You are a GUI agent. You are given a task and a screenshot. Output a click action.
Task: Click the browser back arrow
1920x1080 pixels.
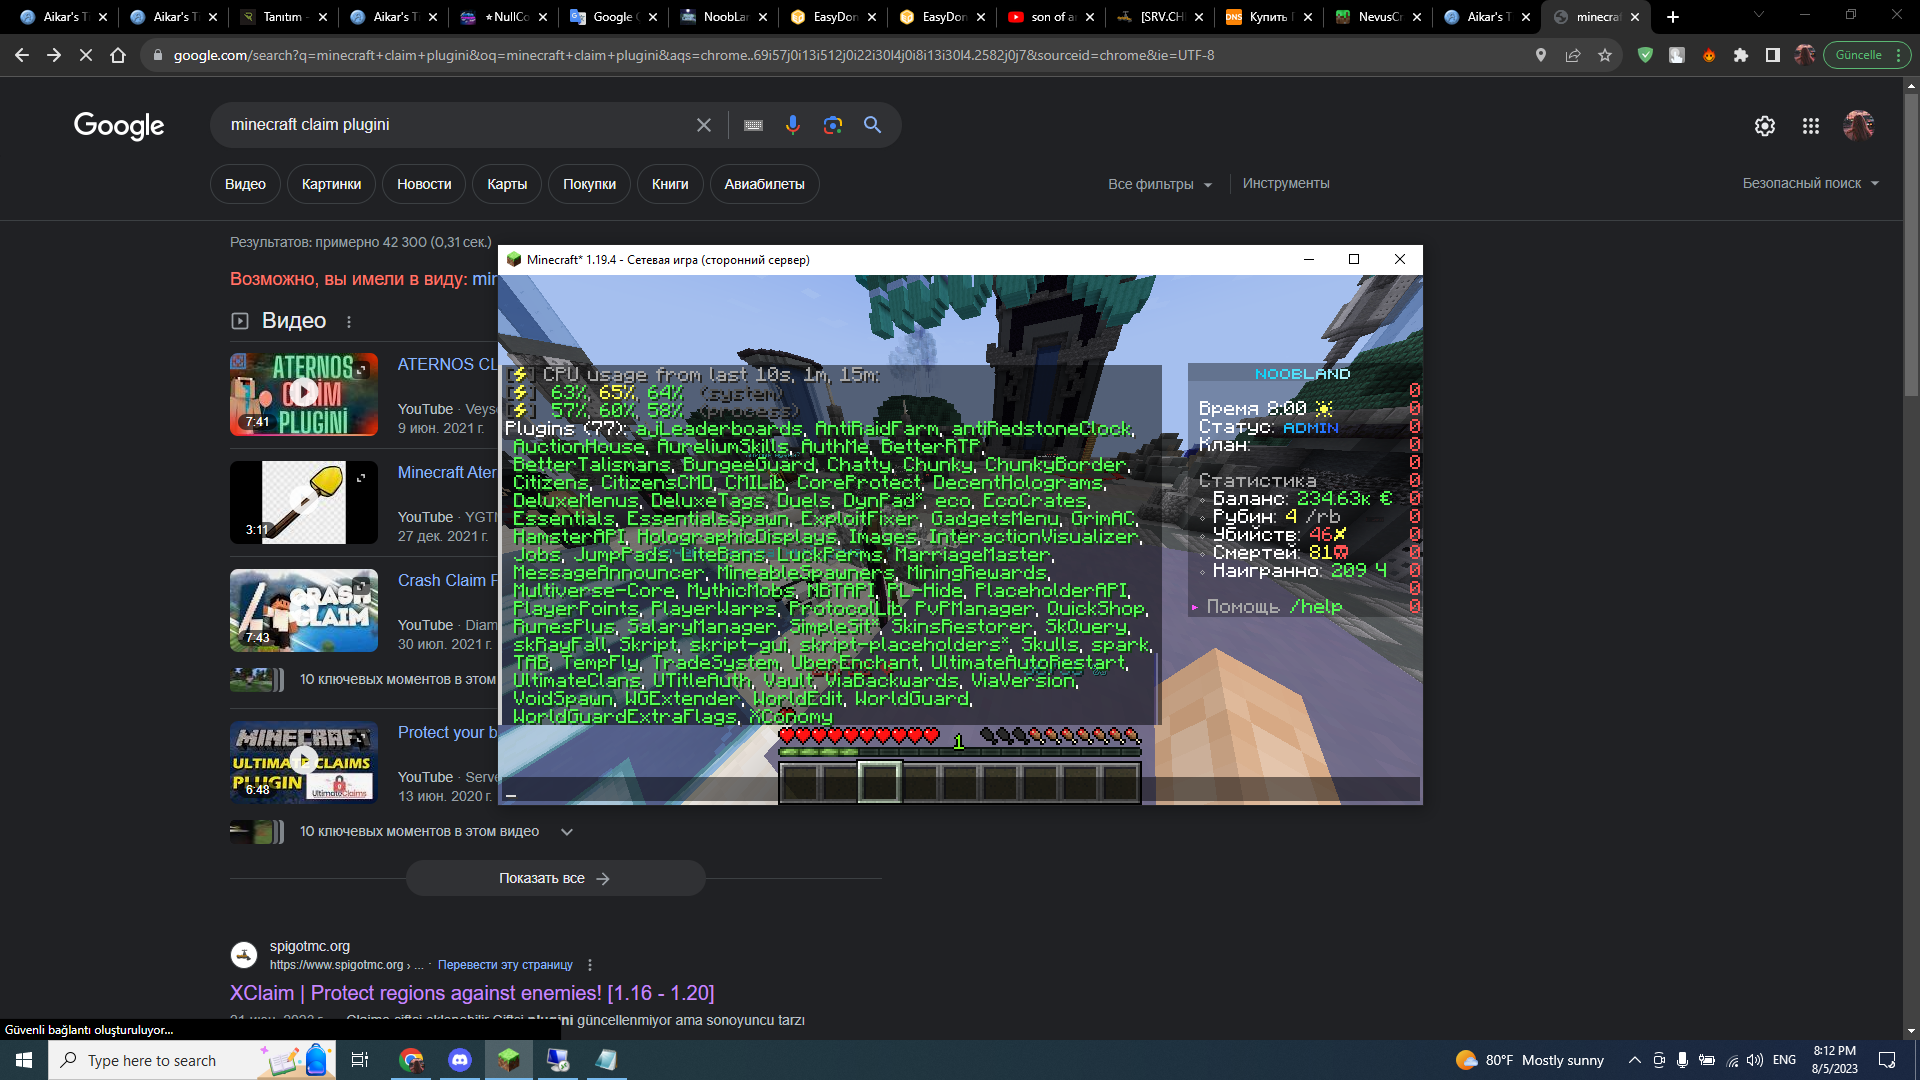(x=22, y=55)
